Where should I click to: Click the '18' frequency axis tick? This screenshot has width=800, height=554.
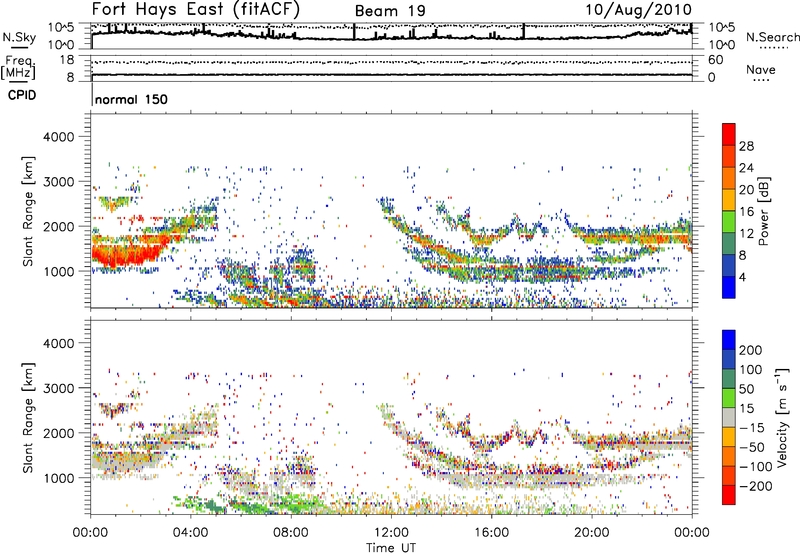[x=66, y=60]
